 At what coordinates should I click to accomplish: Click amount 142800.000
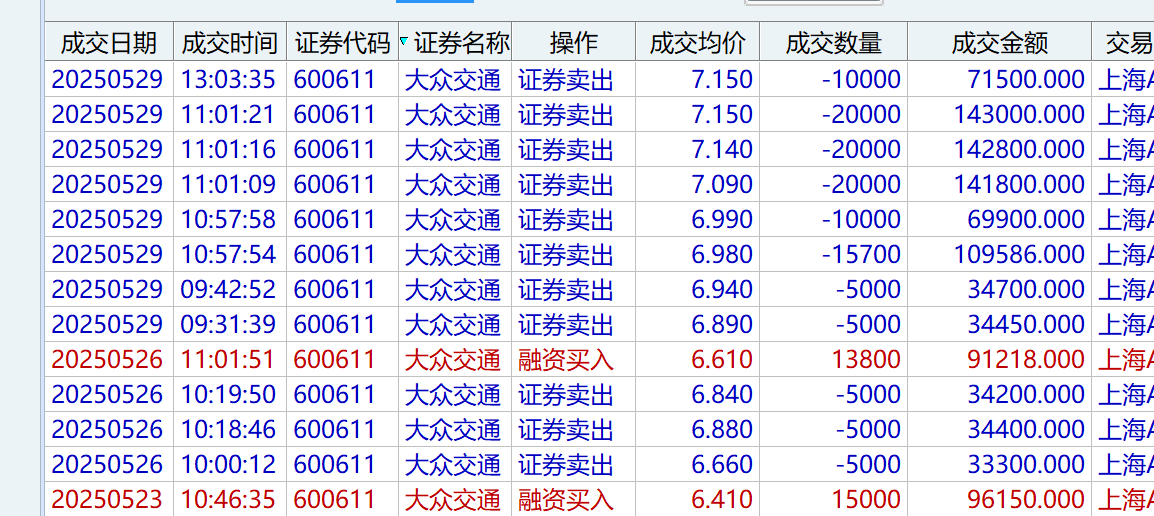[1019, 149]
